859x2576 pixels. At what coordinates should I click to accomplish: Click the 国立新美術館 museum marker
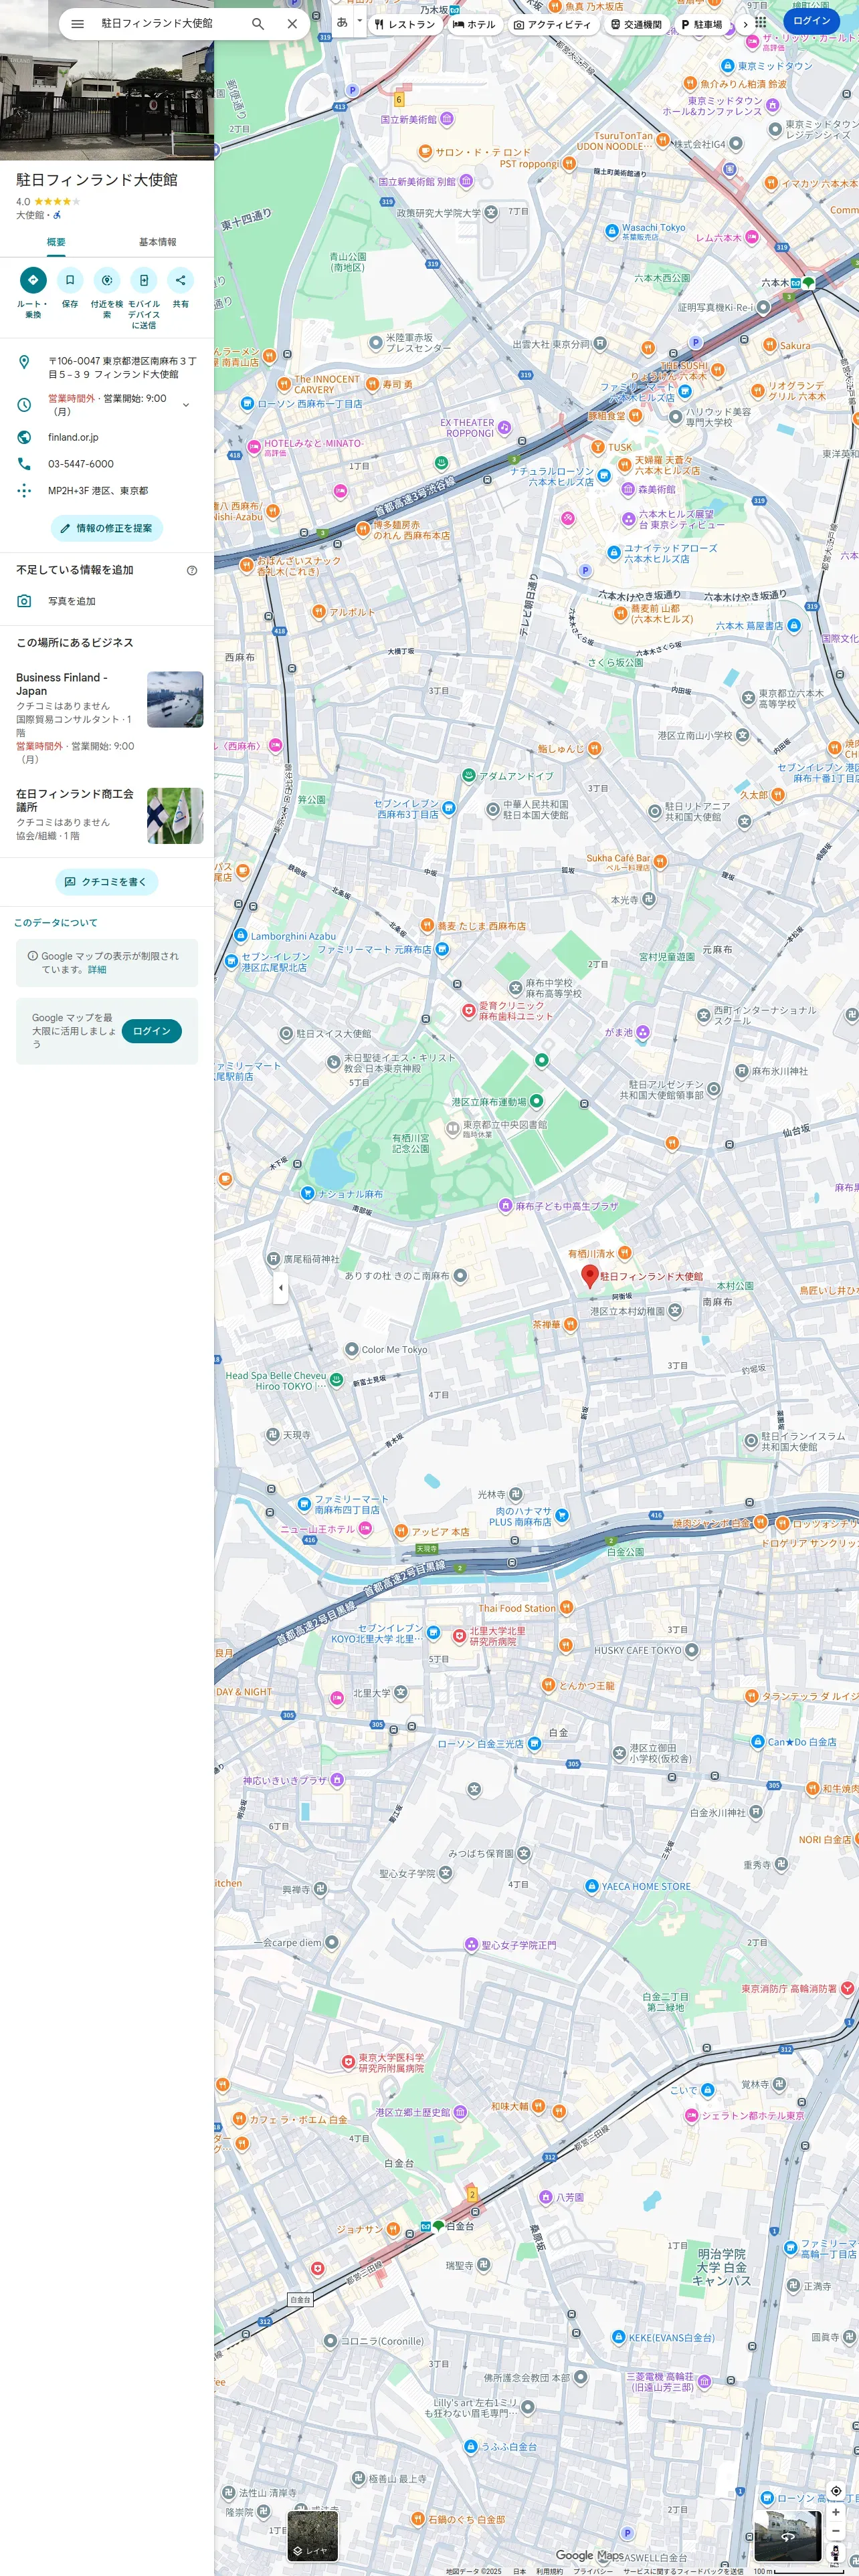446,119
